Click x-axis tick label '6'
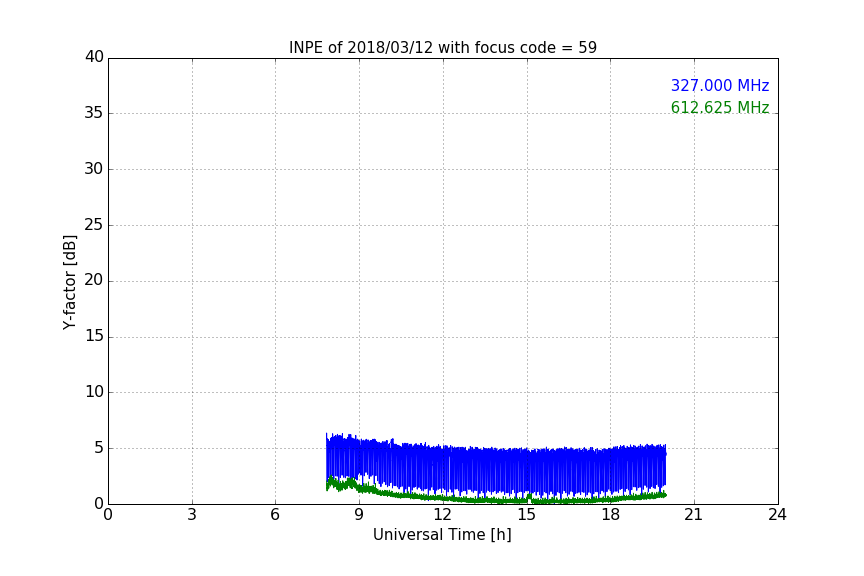The height and width of the screenshot is (576, 864). click(275, 515)
